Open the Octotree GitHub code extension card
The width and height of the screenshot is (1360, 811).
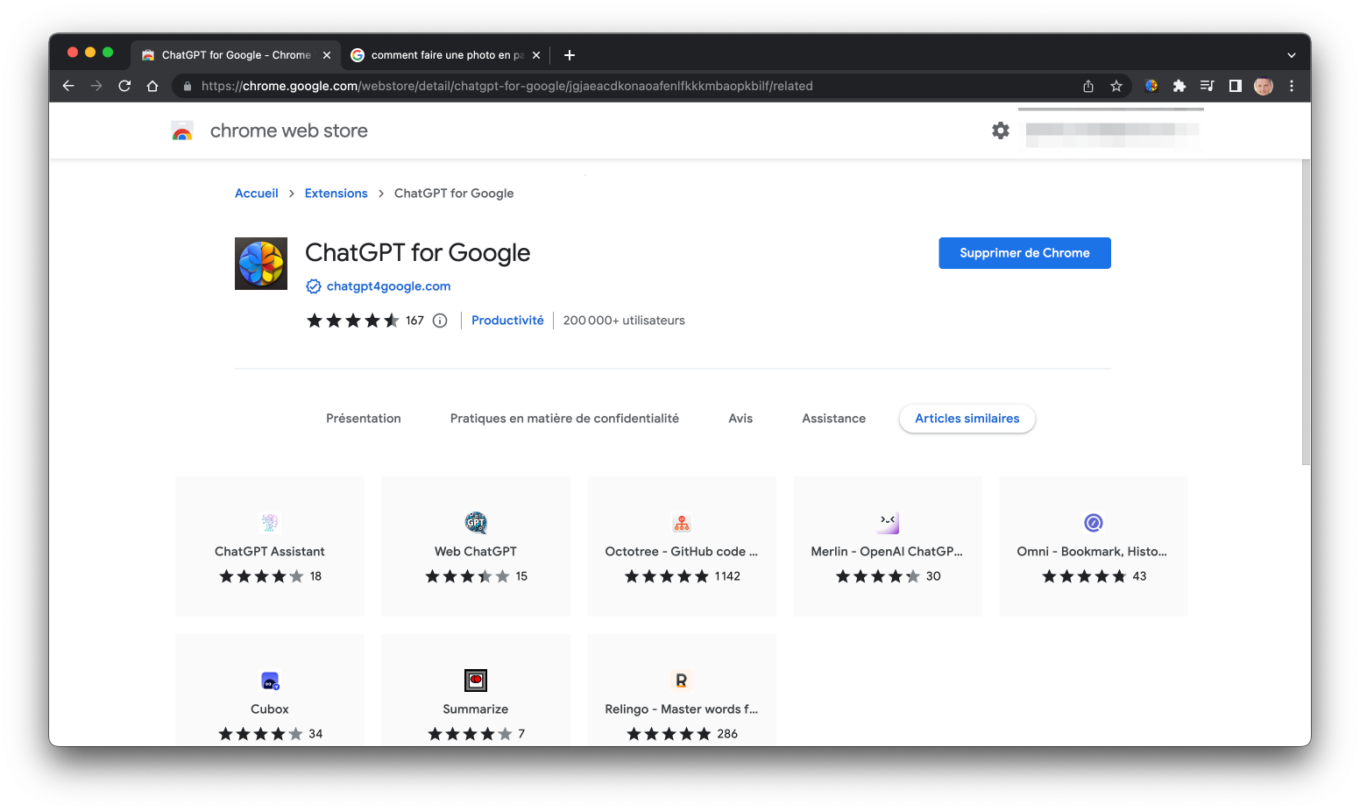682,546
